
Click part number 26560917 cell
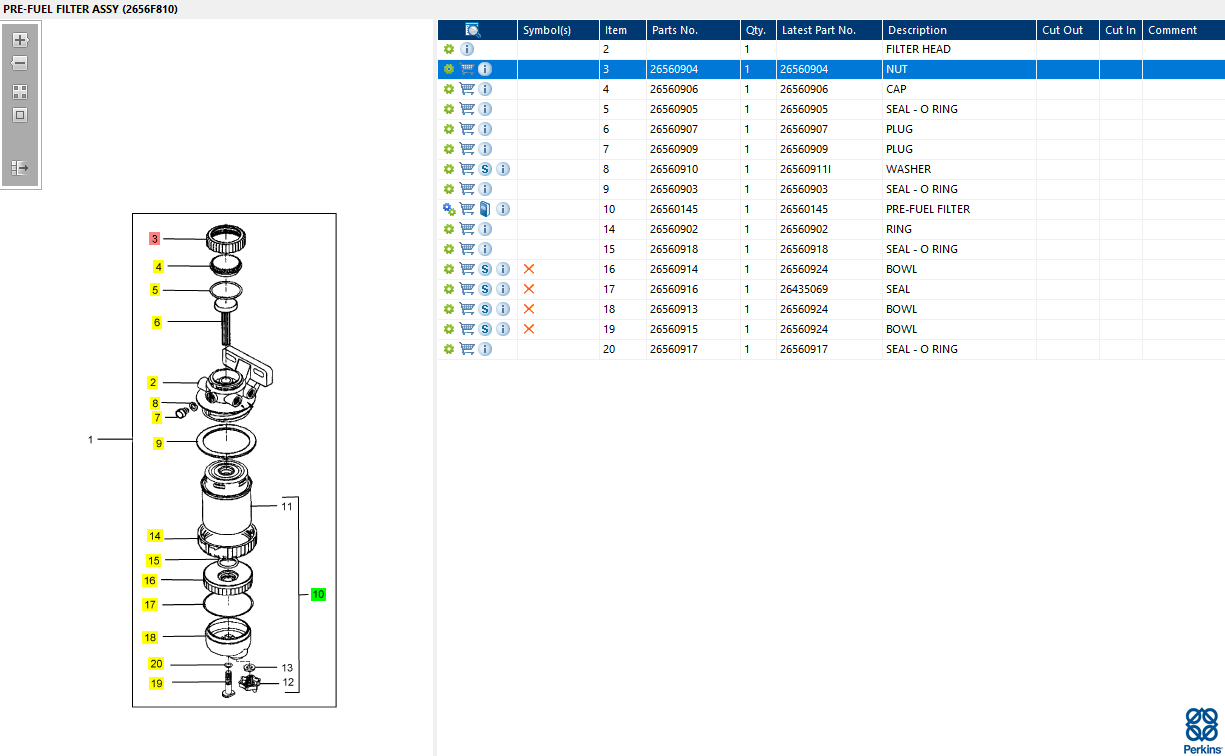click(x=693, y=349)
